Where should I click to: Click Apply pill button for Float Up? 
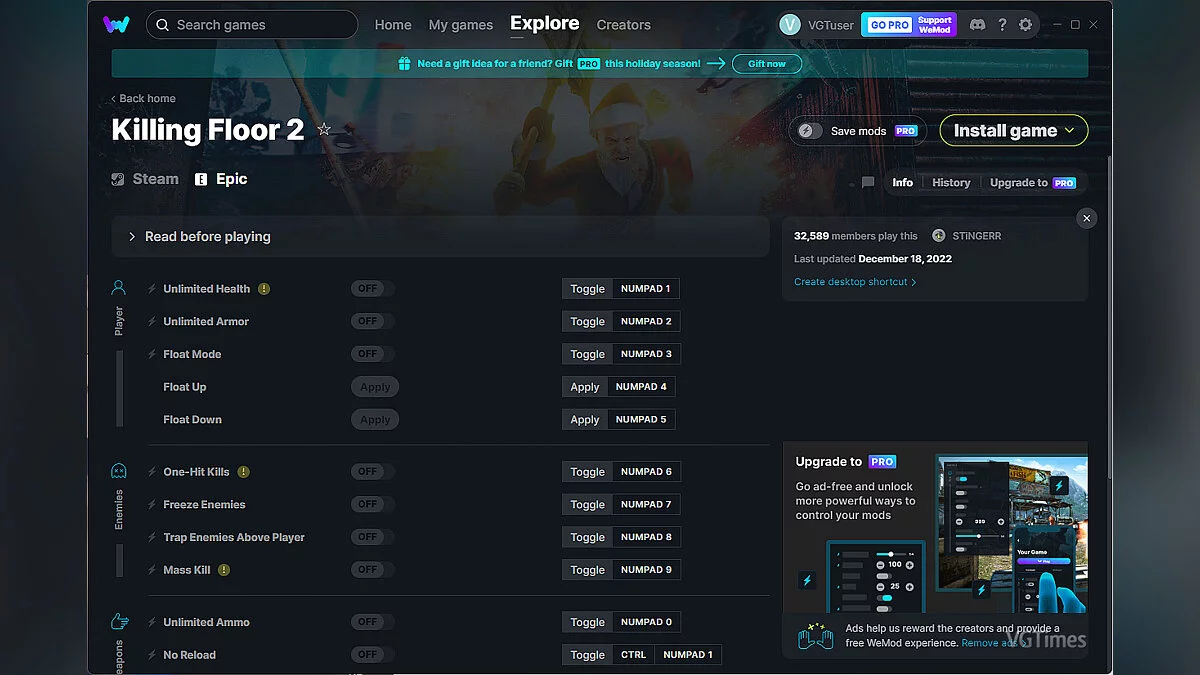(x=375, y=387)
